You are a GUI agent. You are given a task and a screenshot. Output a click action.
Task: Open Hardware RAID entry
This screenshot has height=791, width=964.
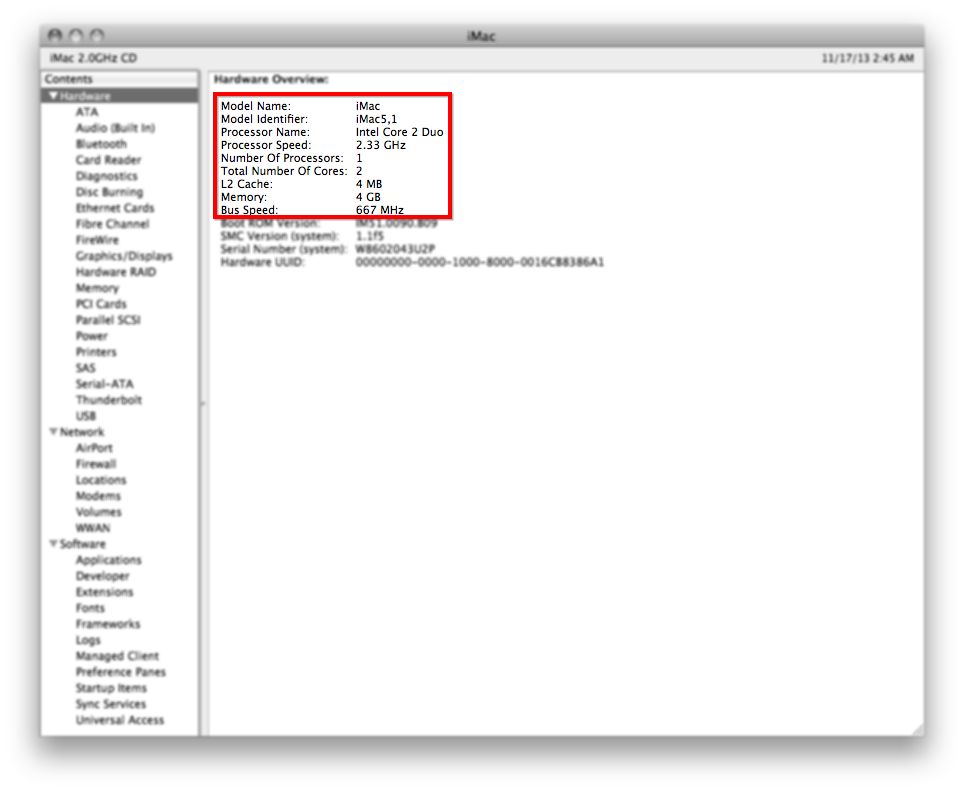[116, 272]
